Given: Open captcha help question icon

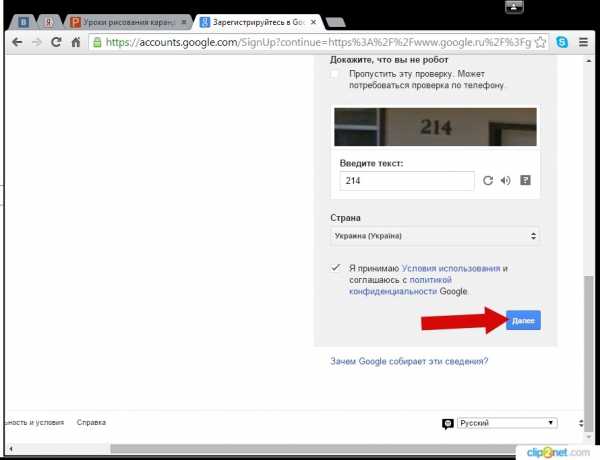Looking at the screenshot, I should coord(525,180).
